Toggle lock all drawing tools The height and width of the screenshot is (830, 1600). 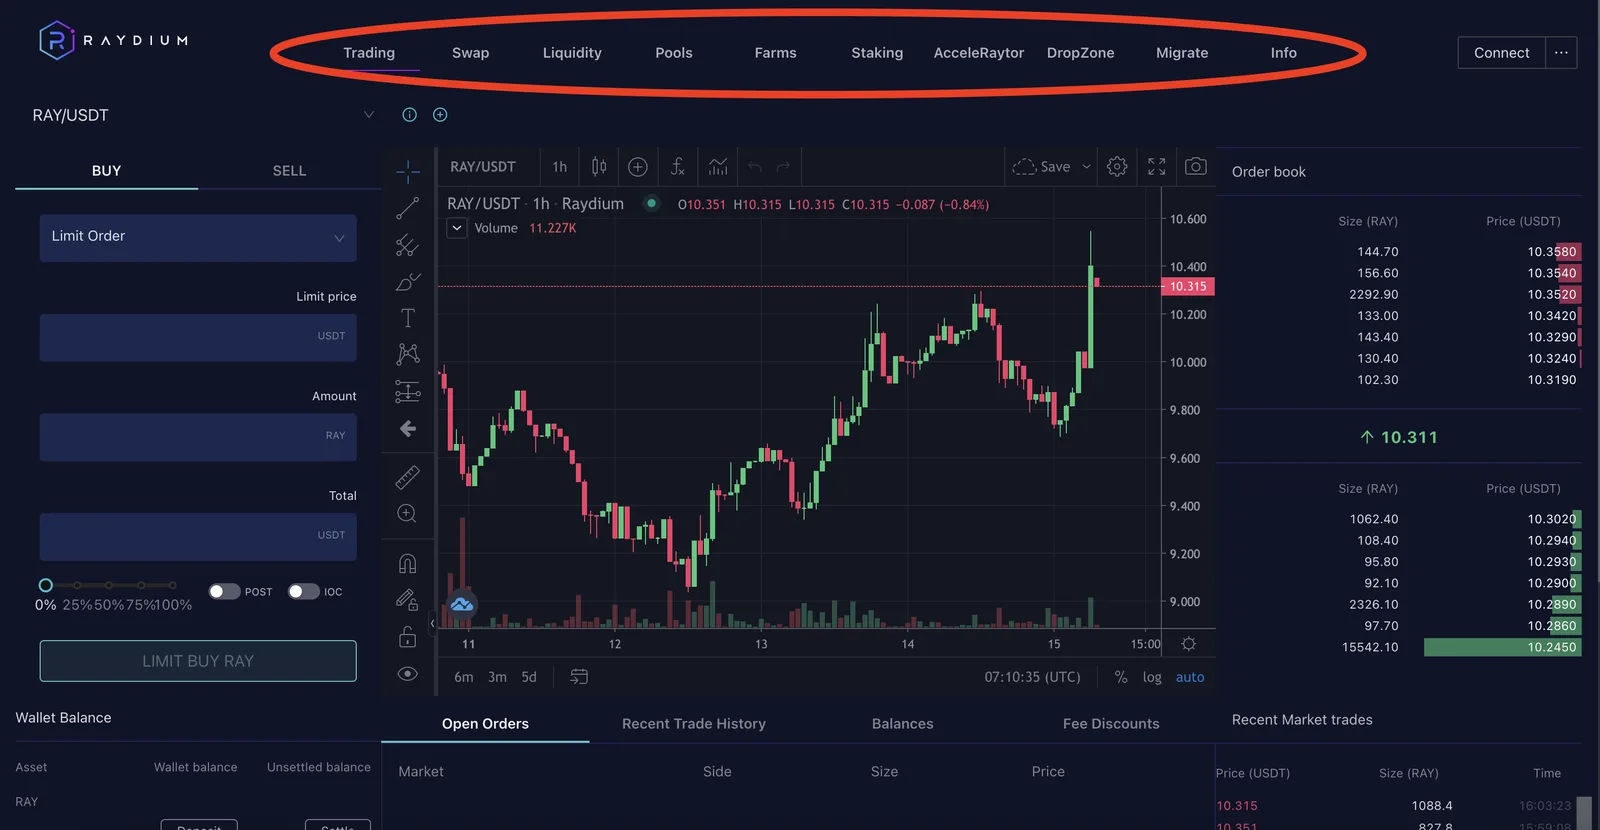[x=408, y=637]
